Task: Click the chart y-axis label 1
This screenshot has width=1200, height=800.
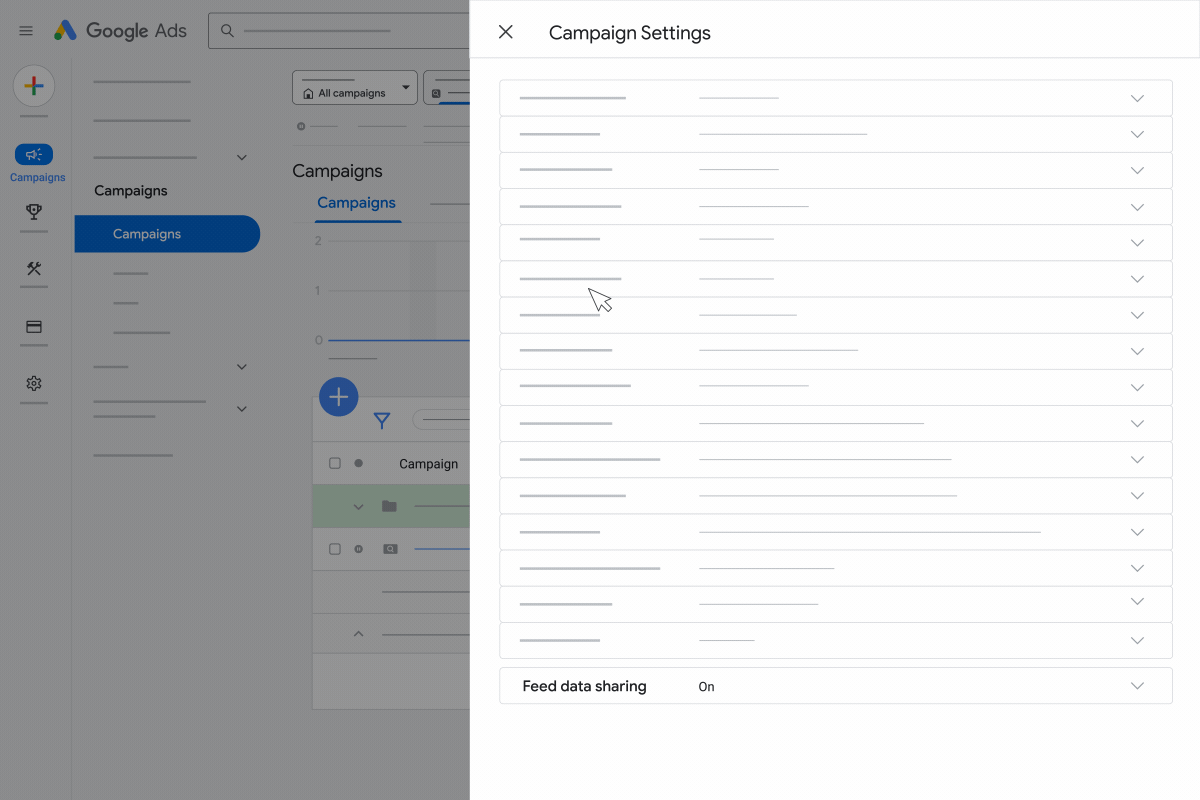Action: (318, 291)
